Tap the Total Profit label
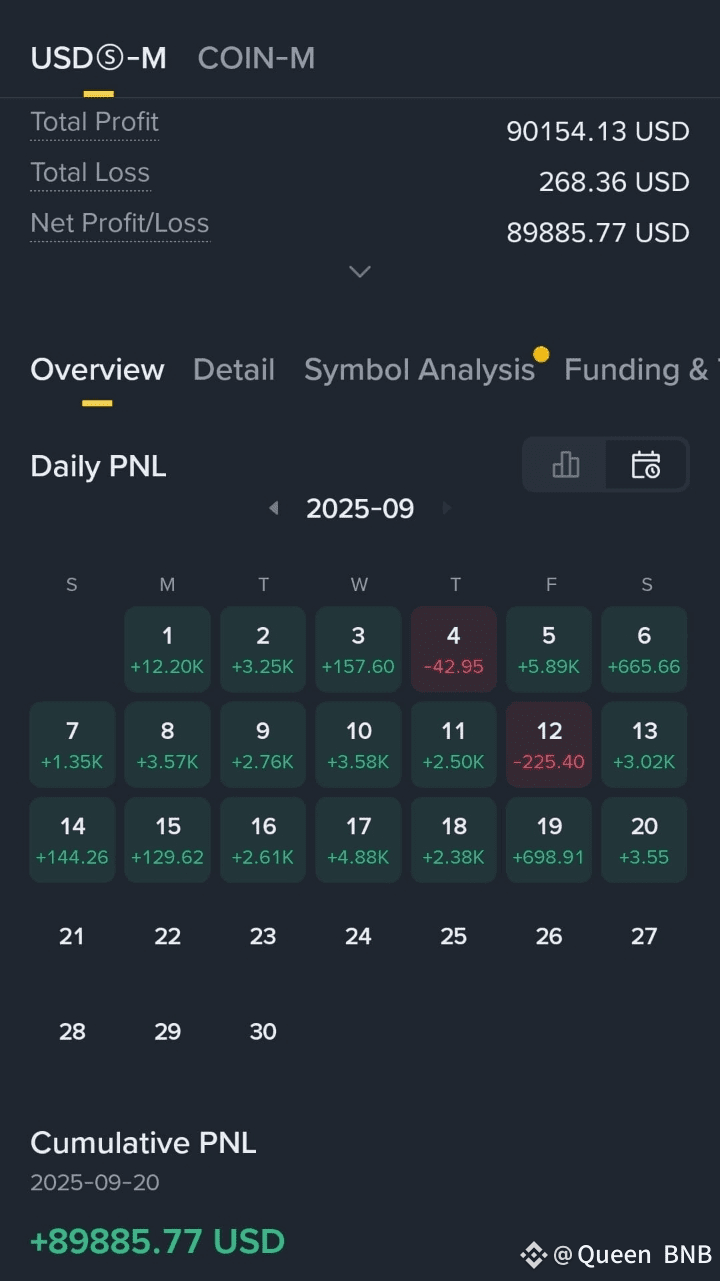This screenshot has height=1281, width=720. tap(95, 122)
